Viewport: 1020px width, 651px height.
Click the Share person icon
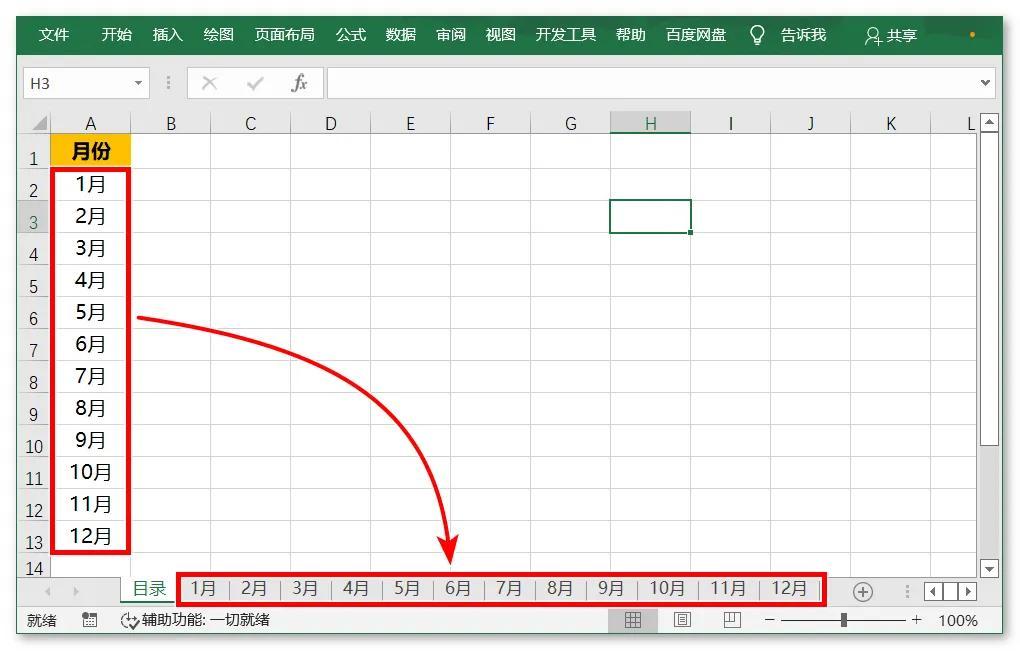(873, 35)
